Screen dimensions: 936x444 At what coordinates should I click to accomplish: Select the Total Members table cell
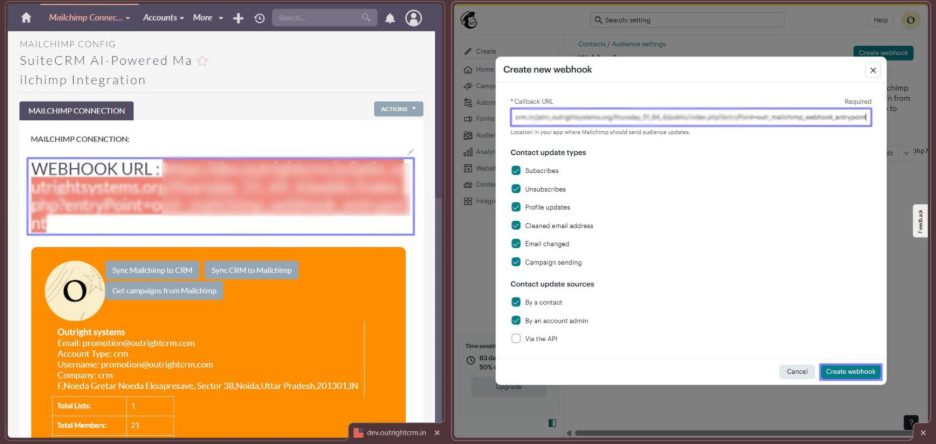pos(90,426)
